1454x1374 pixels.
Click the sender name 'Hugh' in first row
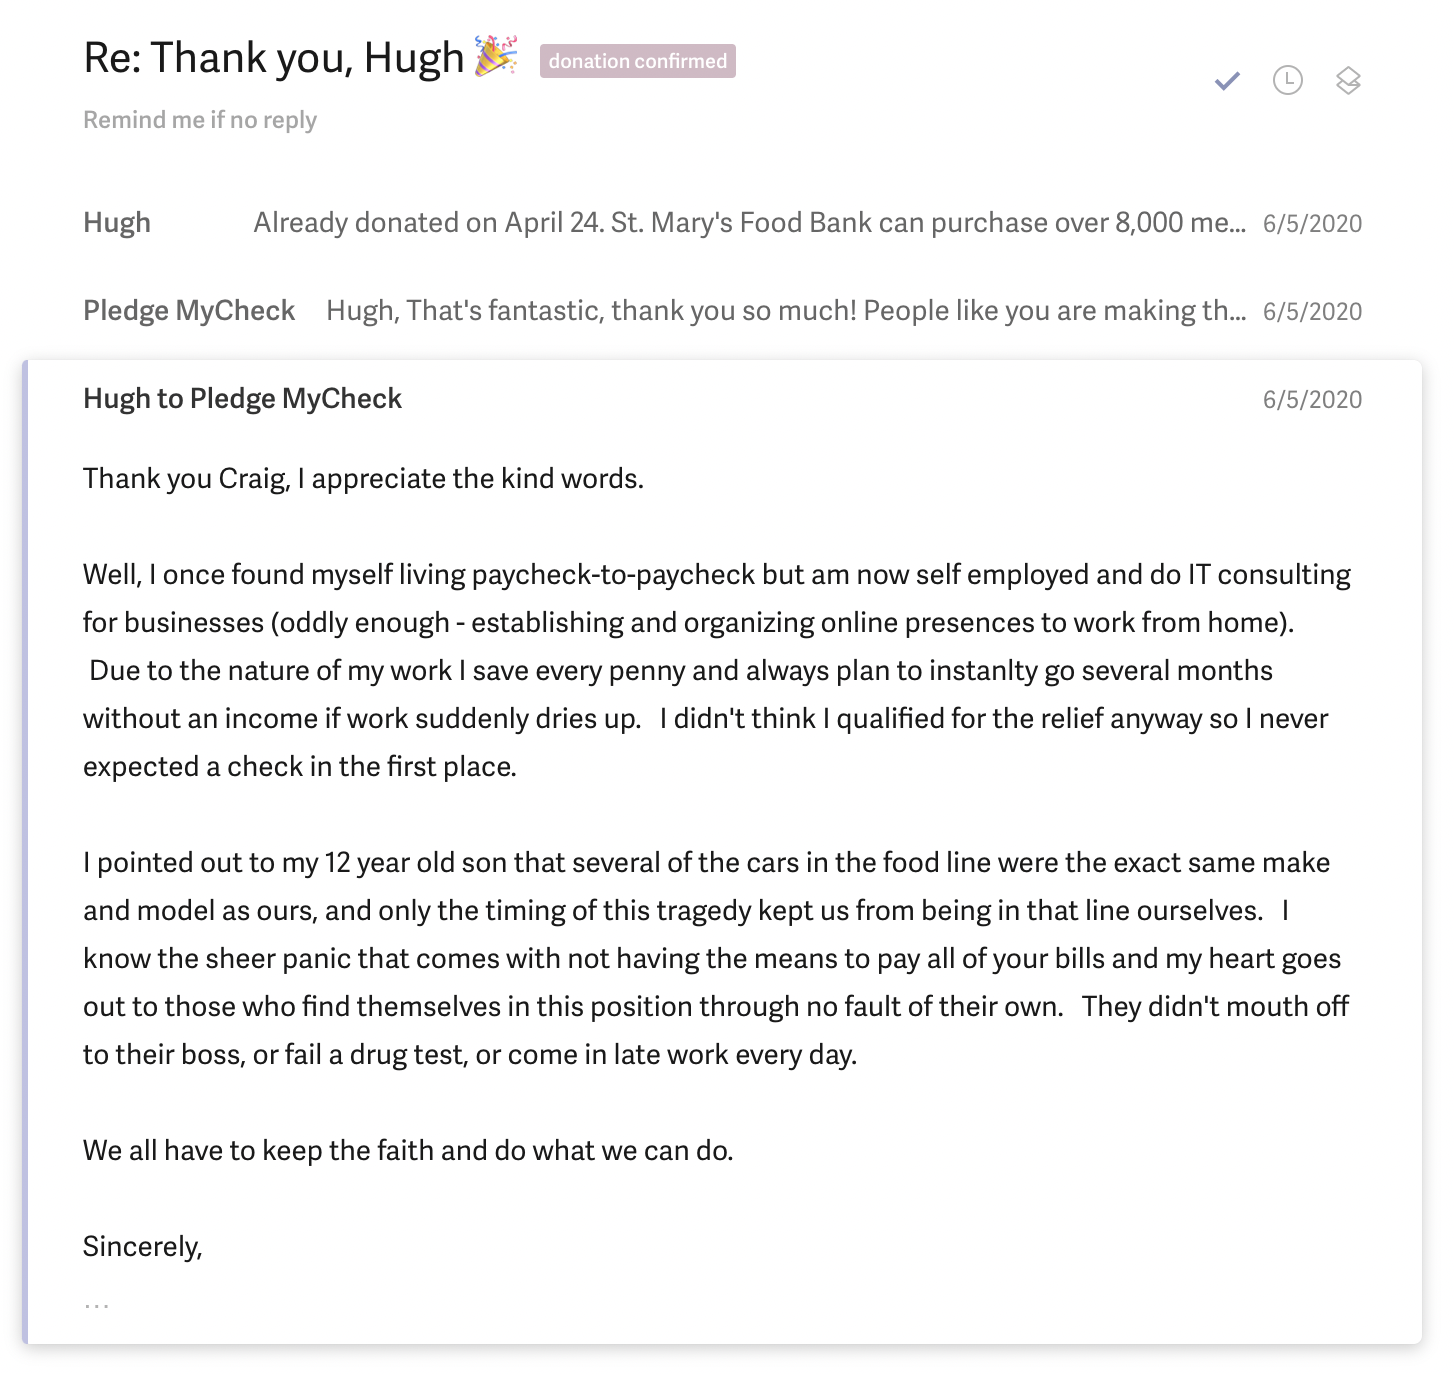(117, 222)
